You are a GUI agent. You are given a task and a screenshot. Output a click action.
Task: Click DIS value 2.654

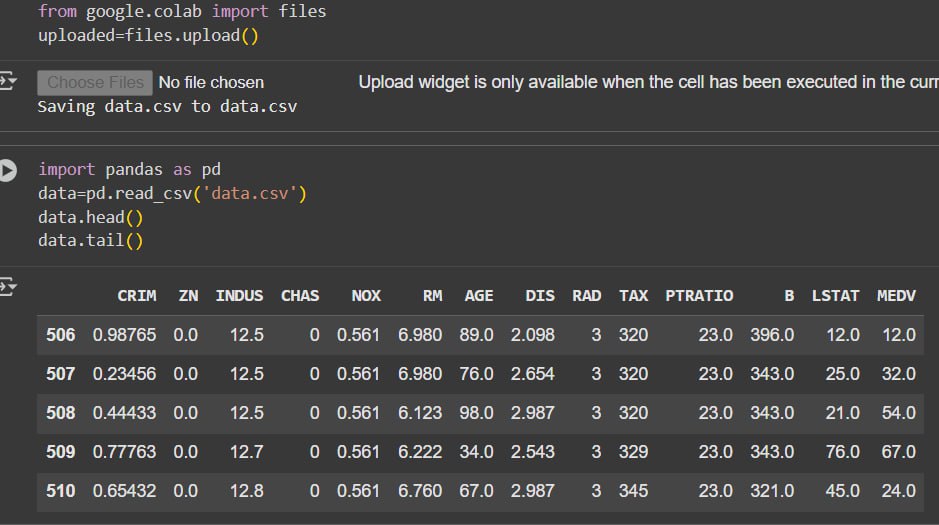[532, 374]
